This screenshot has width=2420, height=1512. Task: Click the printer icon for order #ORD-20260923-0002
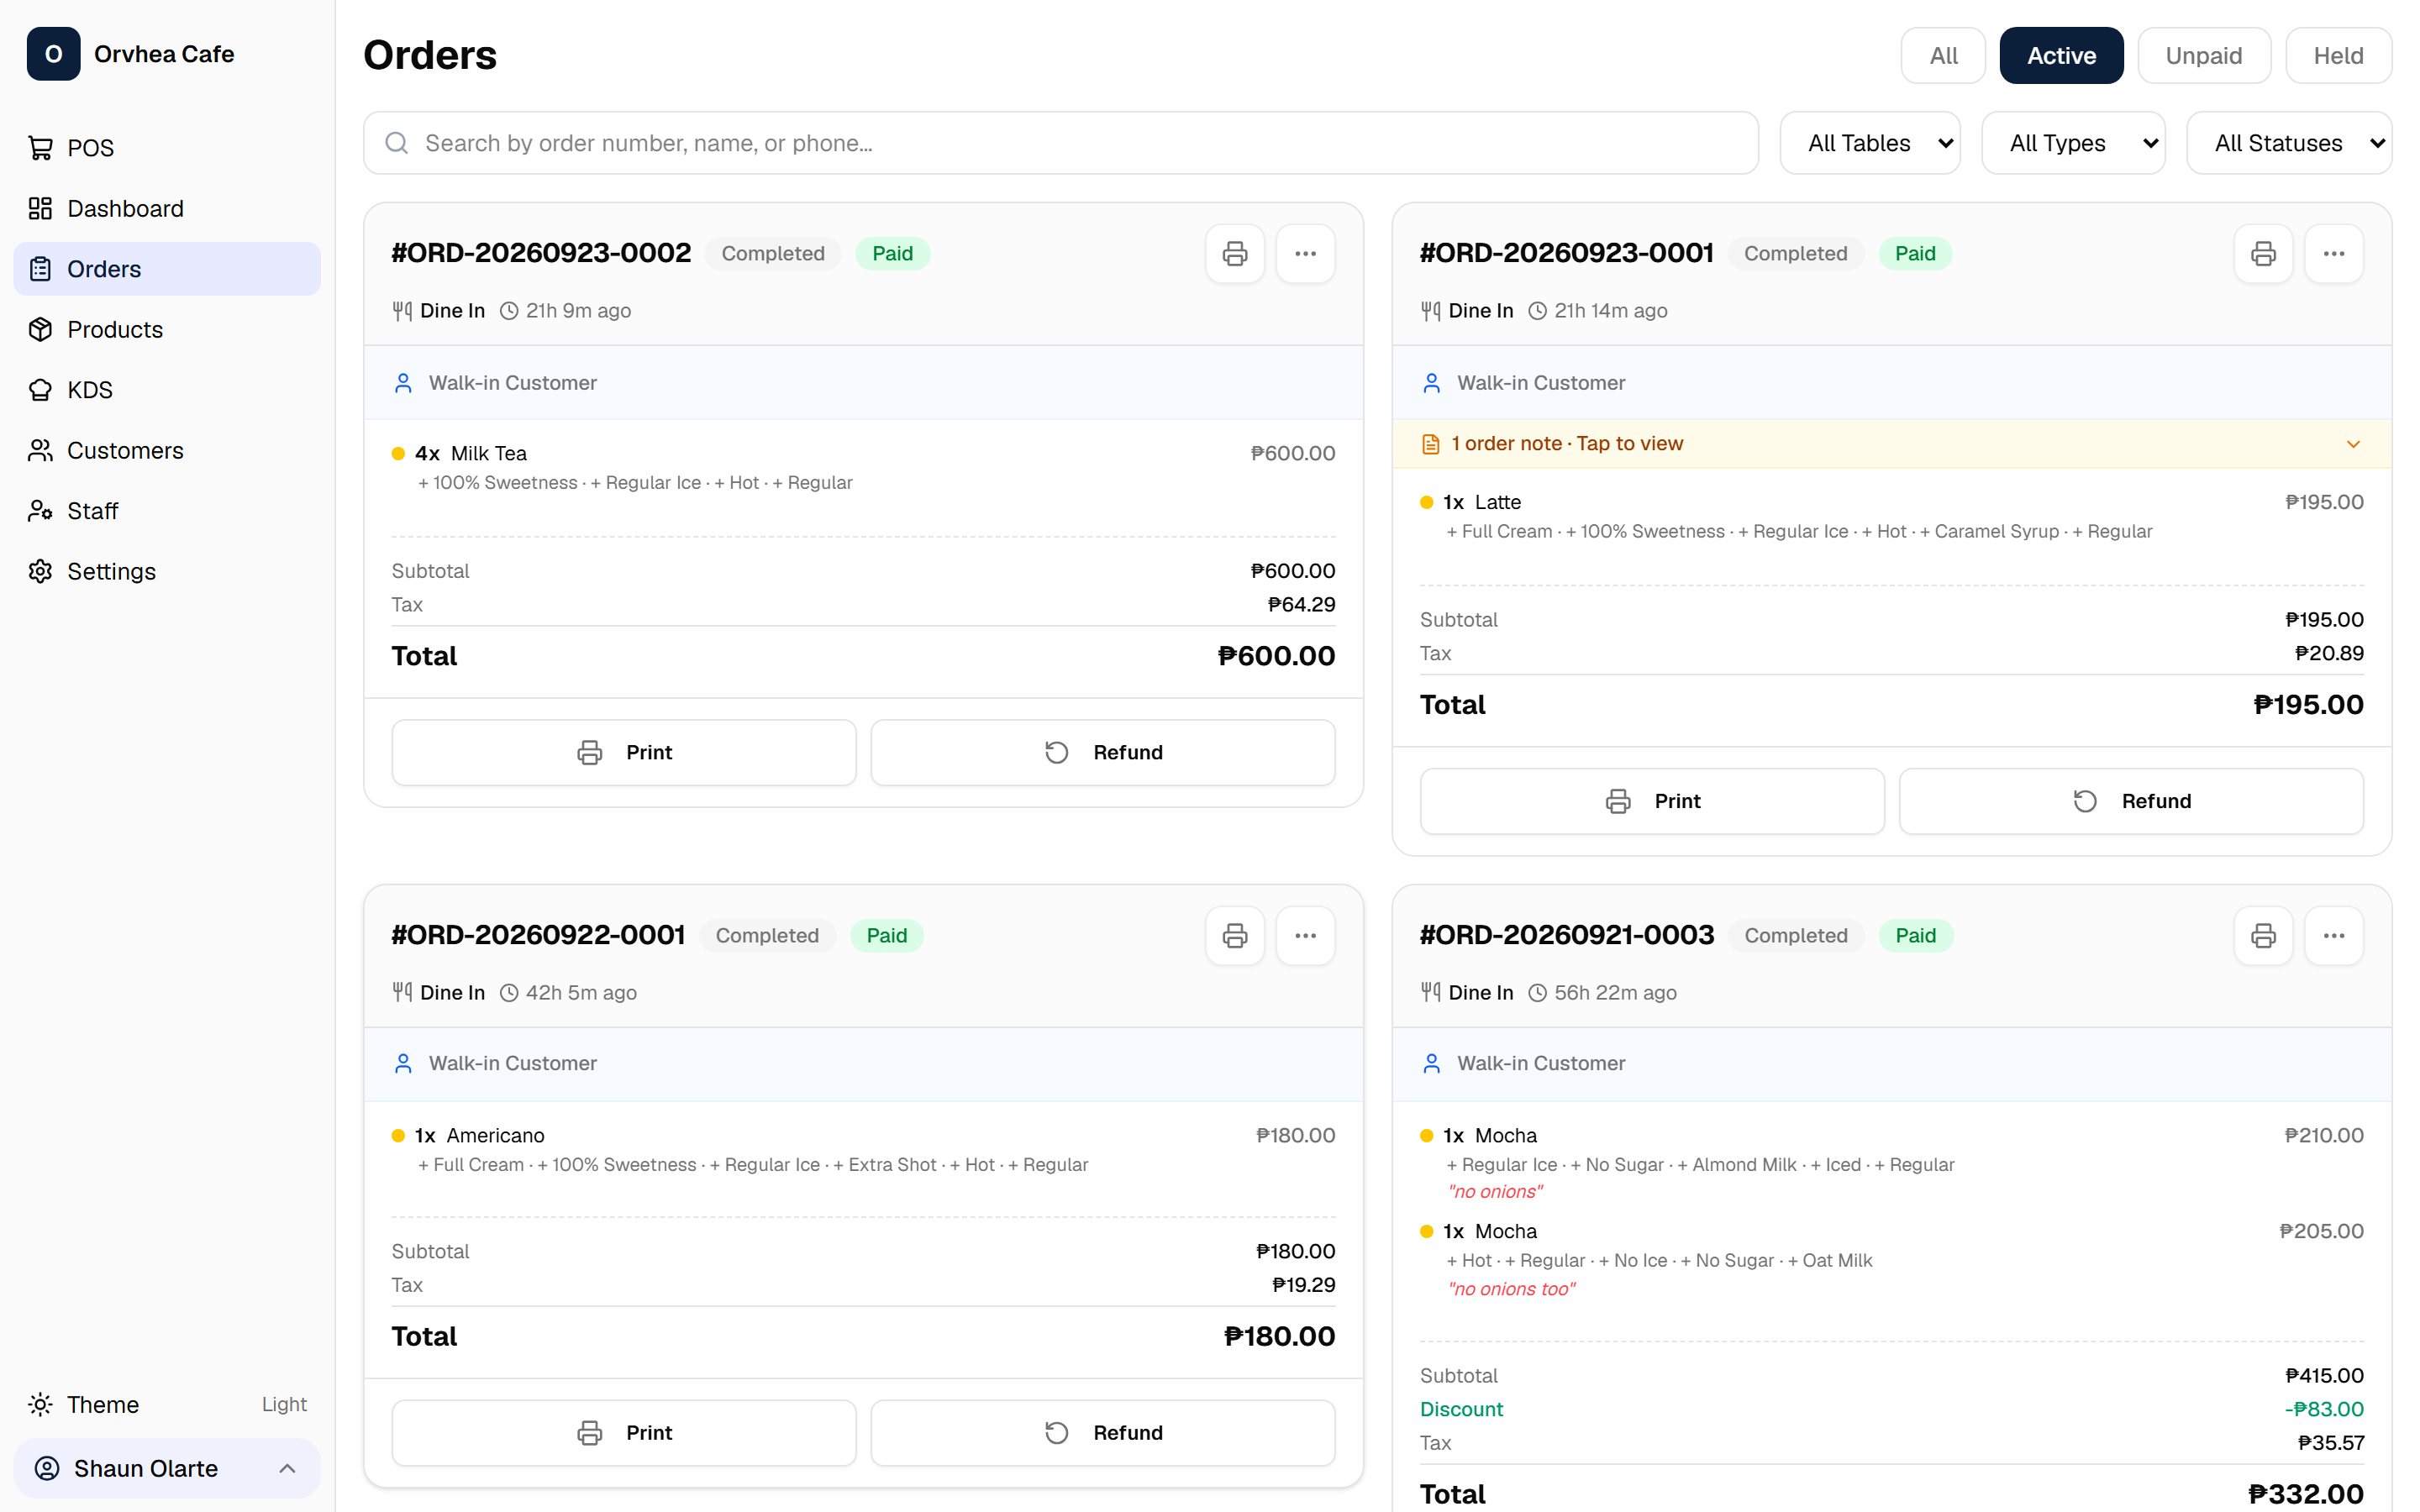pos(1235,254)
